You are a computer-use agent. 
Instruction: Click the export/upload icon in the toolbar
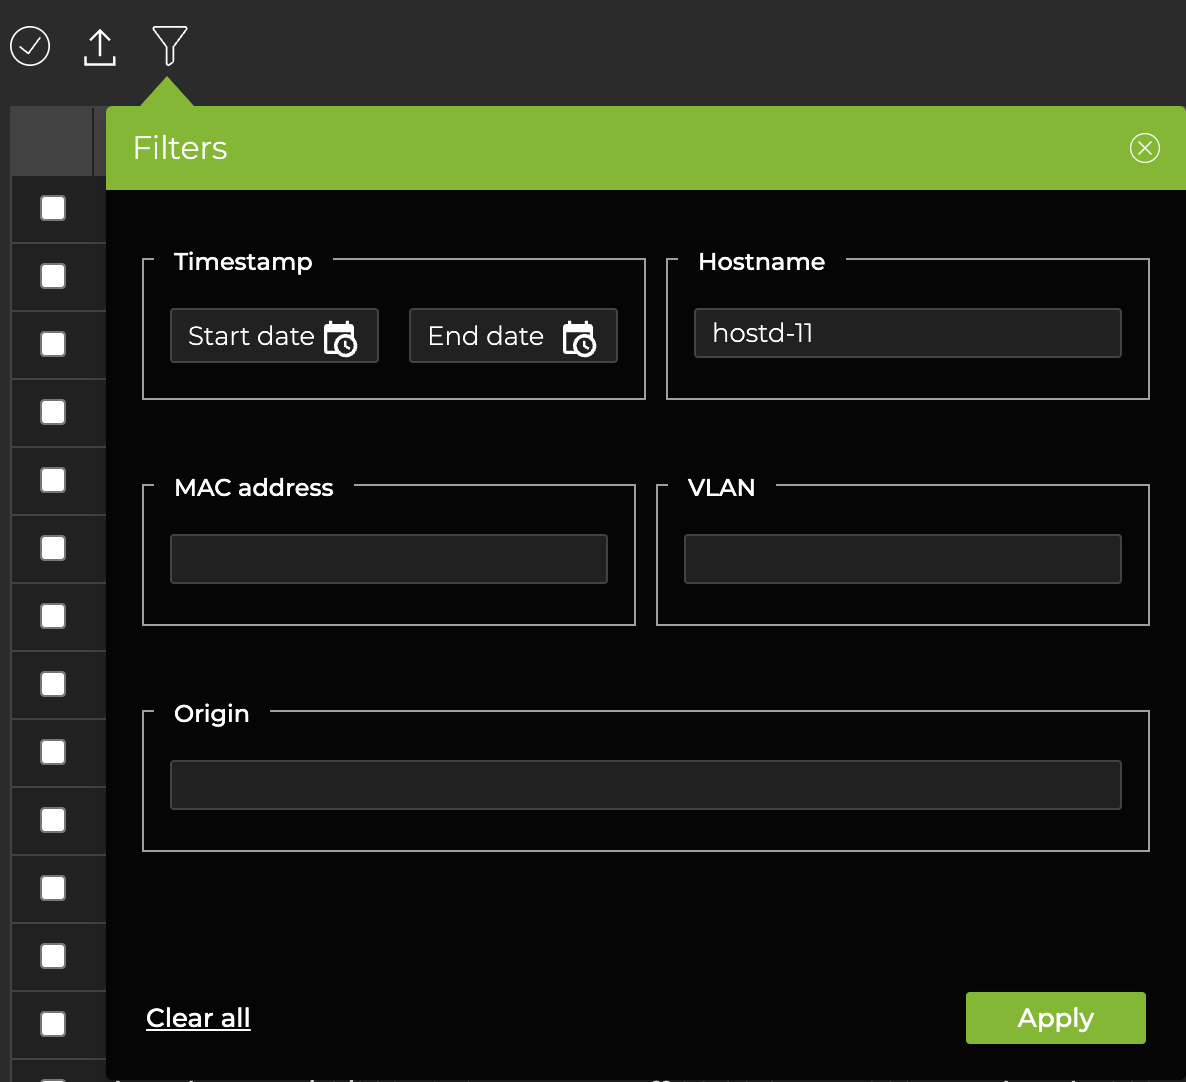[99, 46]
